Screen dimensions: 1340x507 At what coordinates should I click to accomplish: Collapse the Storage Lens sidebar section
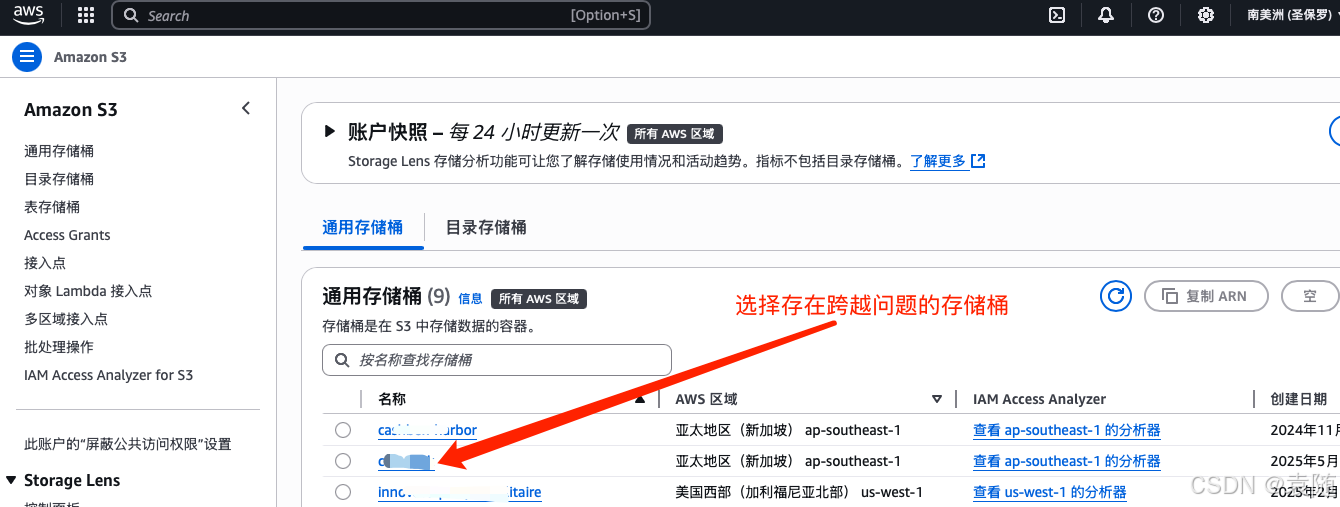click(12, 480)
